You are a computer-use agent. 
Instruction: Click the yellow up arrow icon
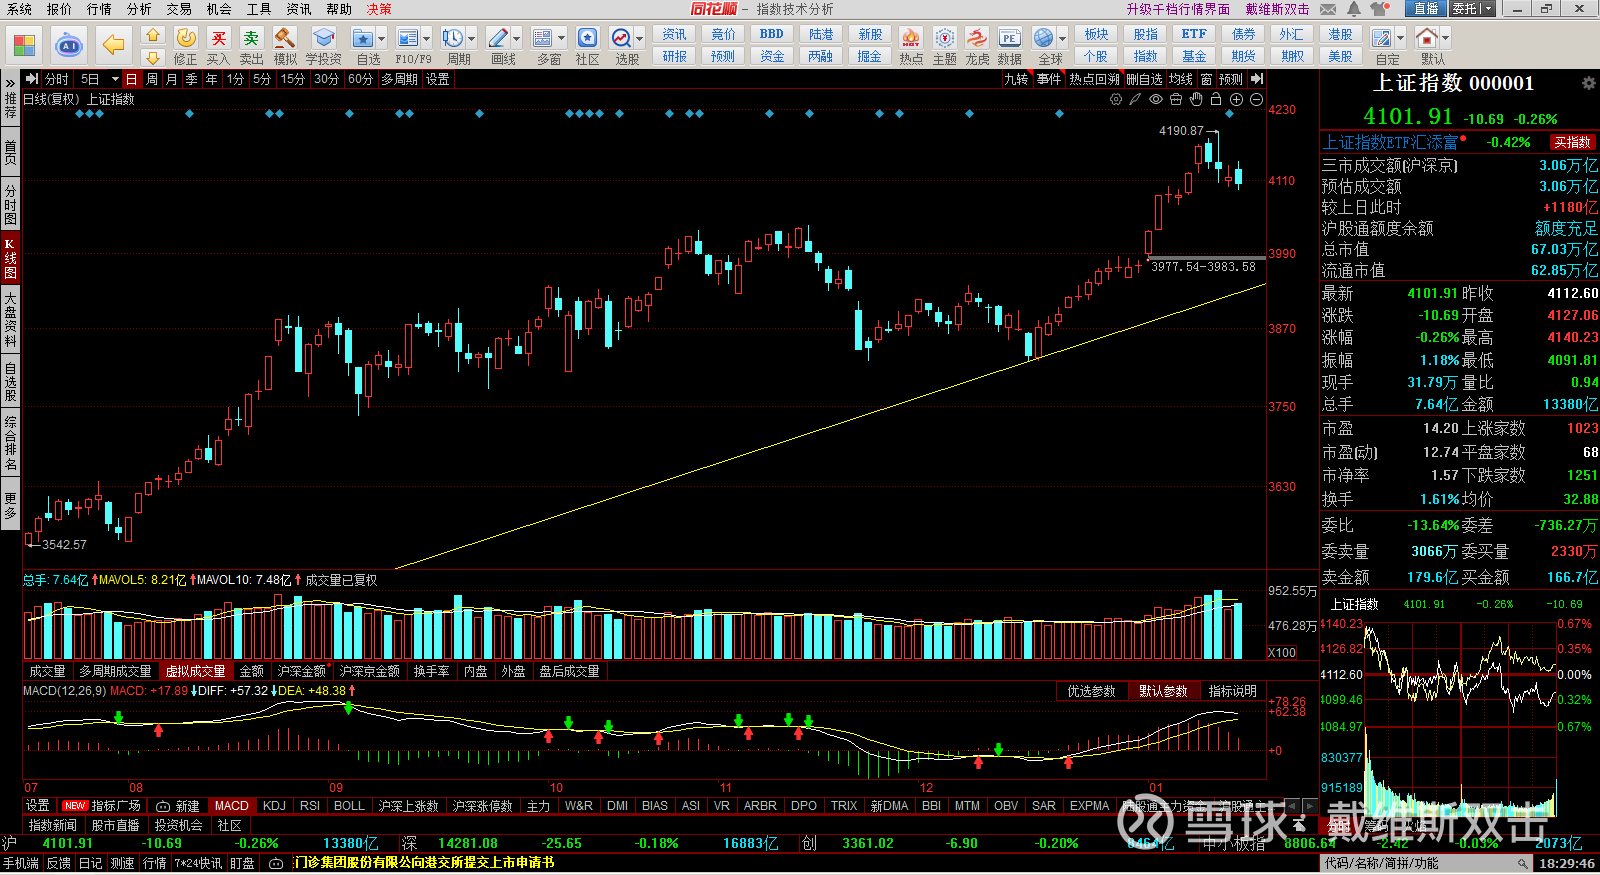click(153, 35)
